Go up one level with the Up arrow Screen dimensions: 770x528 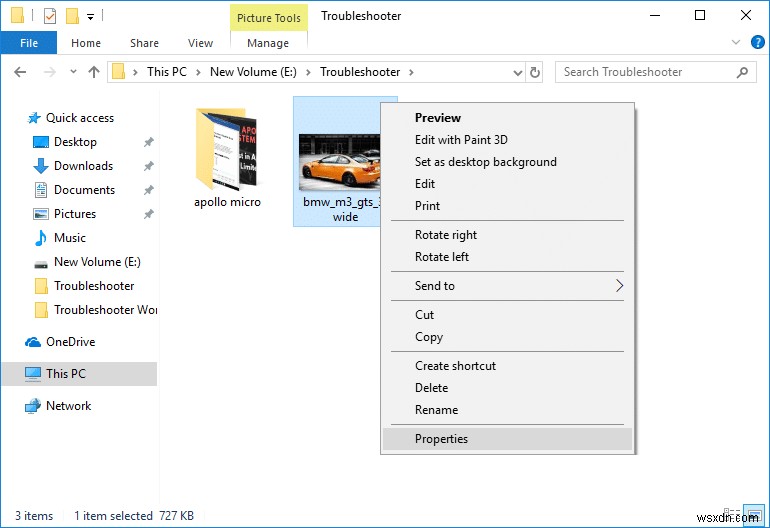pyautogui.click(x=94, y=72)
